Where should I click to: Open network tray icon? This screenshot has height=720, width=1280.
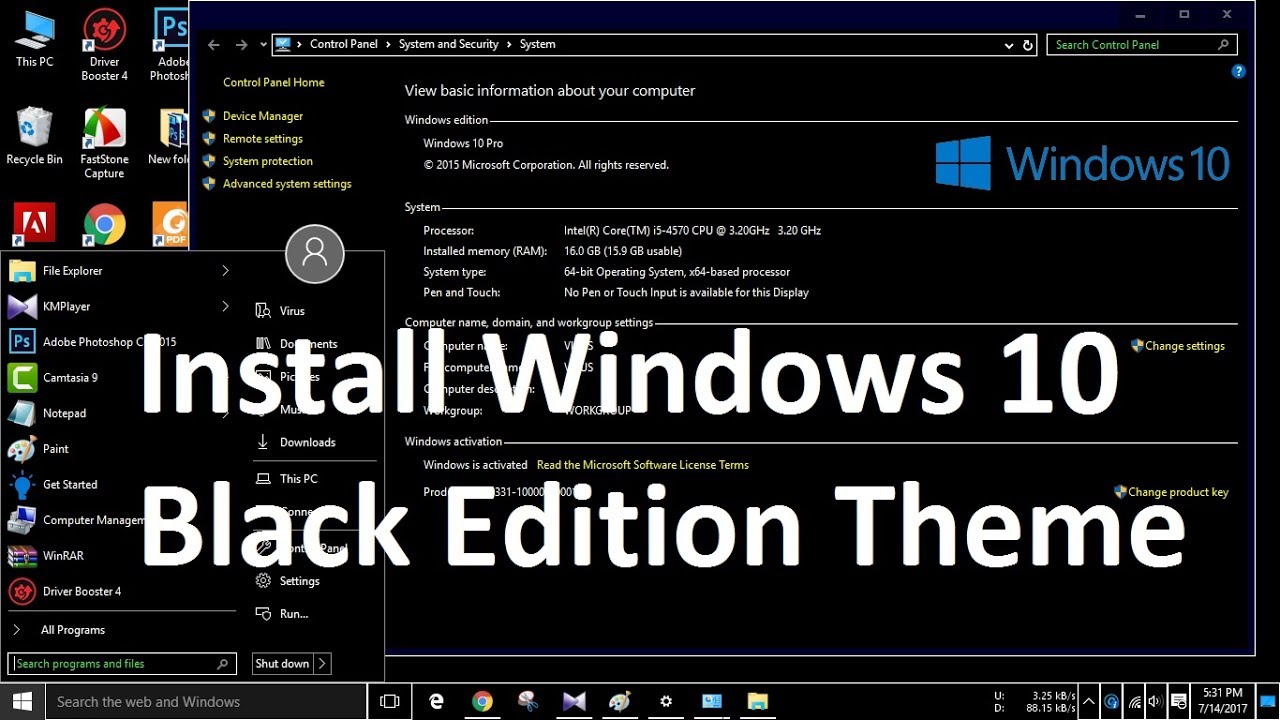(1134, 702)
